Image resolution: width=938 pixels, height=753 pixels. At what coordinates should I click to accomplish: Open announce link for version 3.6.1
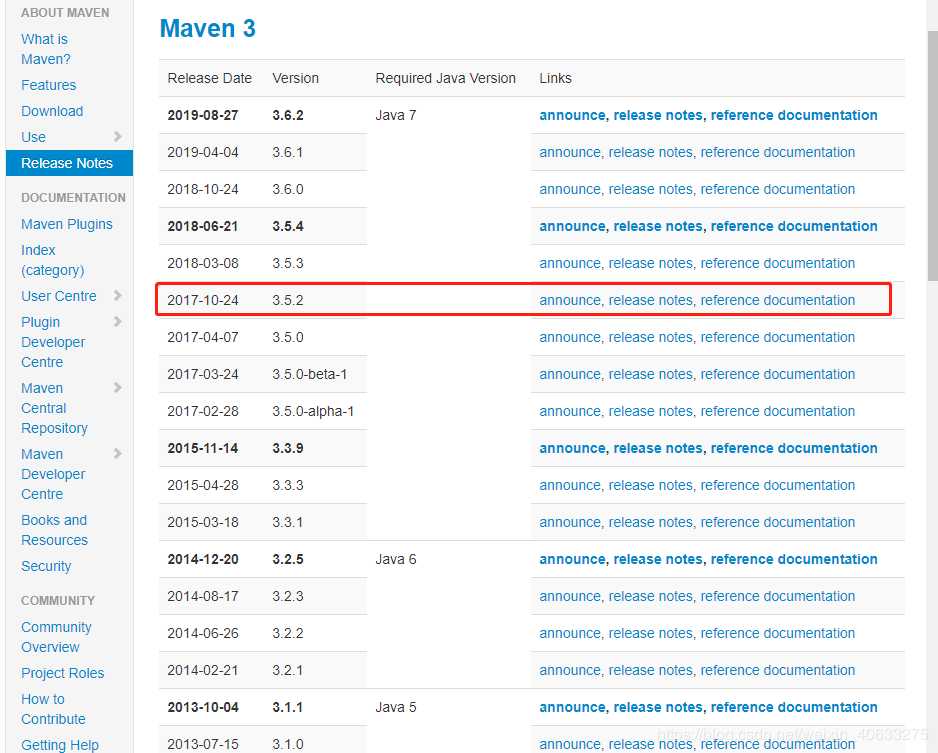570,153
